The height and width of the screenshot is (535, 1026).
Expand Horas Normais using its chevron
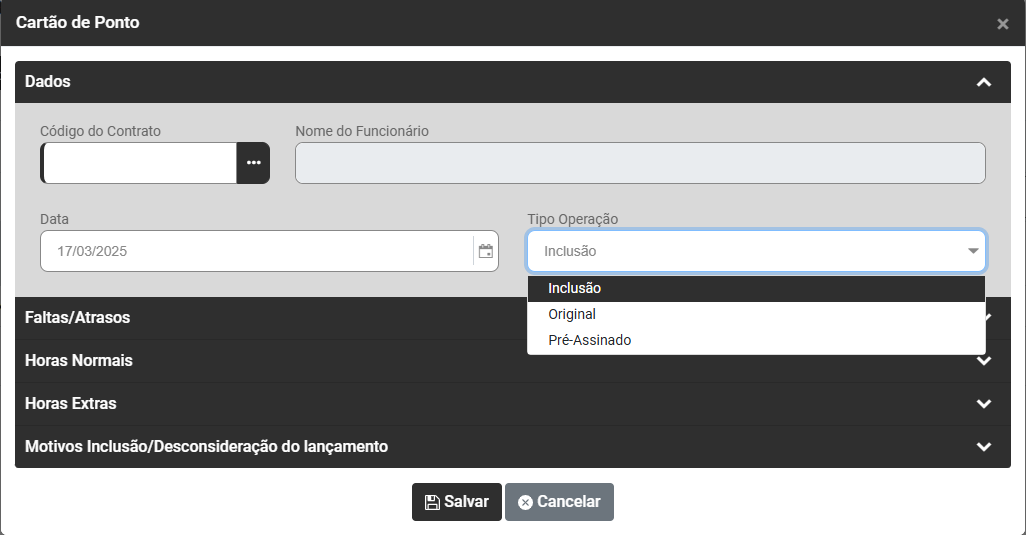point(984,361)
